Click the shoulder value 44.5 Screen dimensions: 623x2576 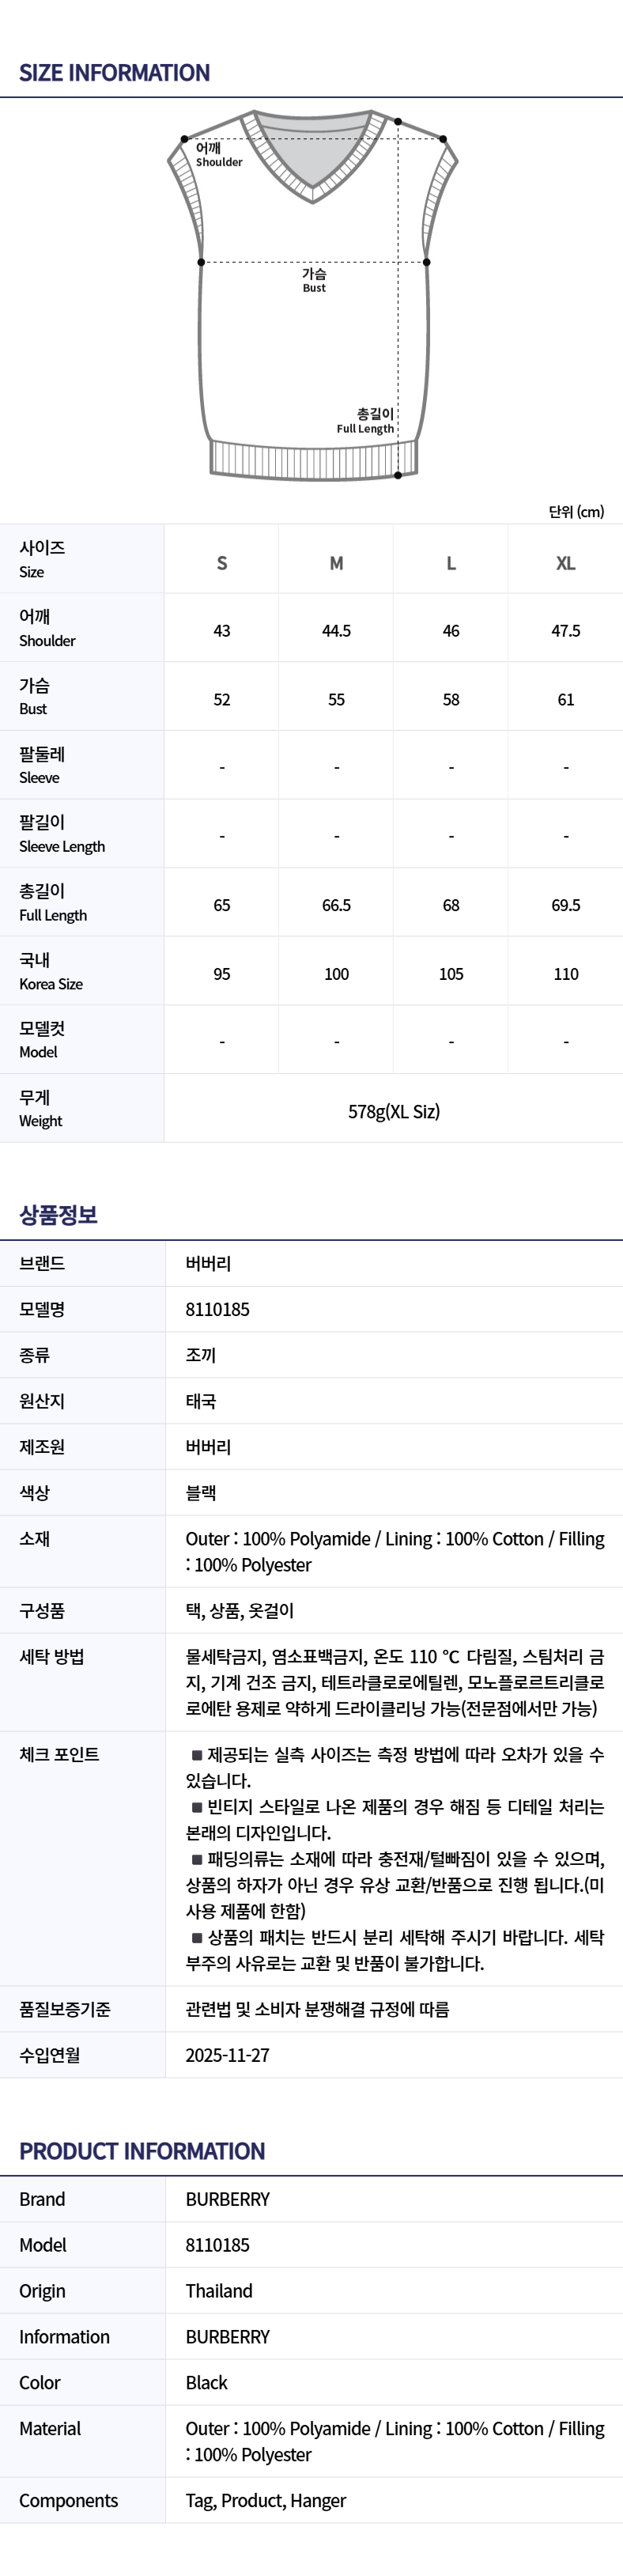[x=336, y=631]
